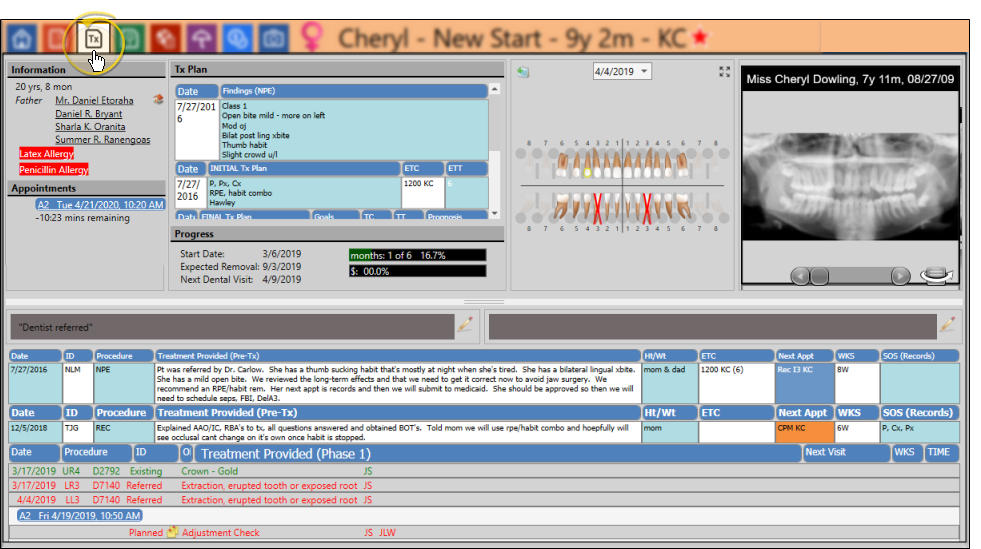
Task: Click next arrow on x-ray image slider
Action: (900, 275)
